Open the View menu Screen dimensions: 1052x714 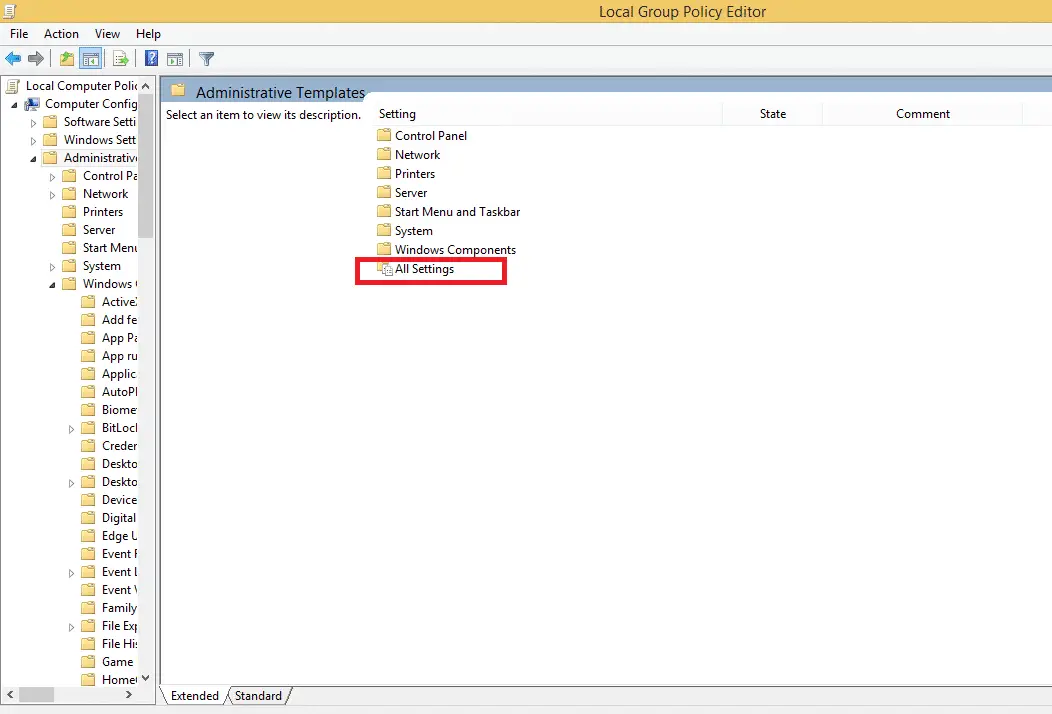[x=107, y=34]
